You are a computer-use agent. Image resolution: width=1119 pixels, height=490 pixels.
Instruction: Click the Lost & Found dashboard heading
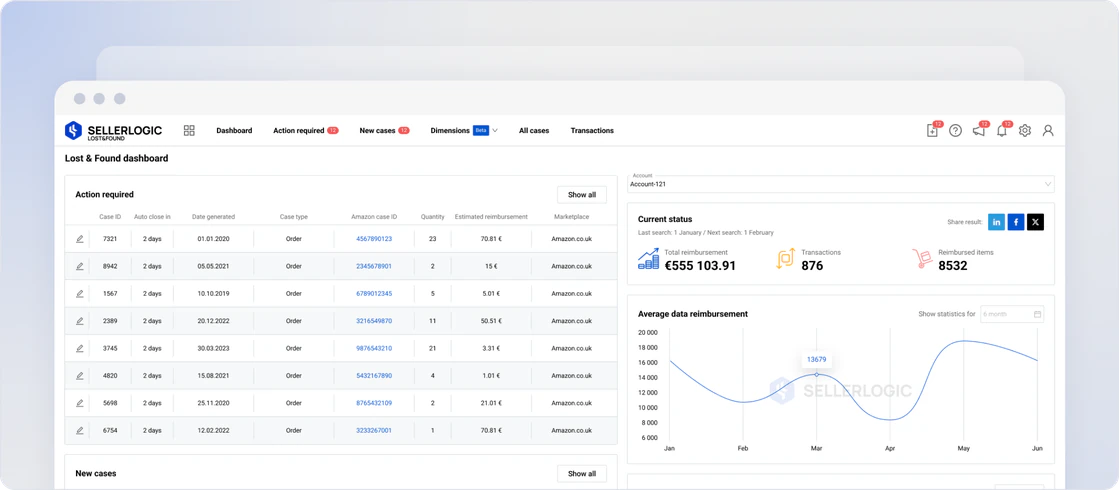click(116, 158)
